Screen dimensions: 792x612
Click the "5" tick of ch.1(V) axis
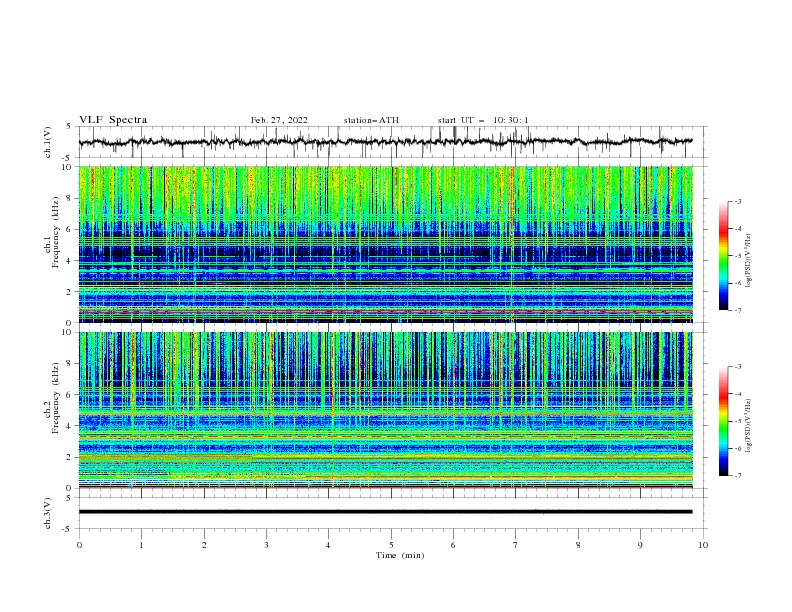click(x=70, y=127)
